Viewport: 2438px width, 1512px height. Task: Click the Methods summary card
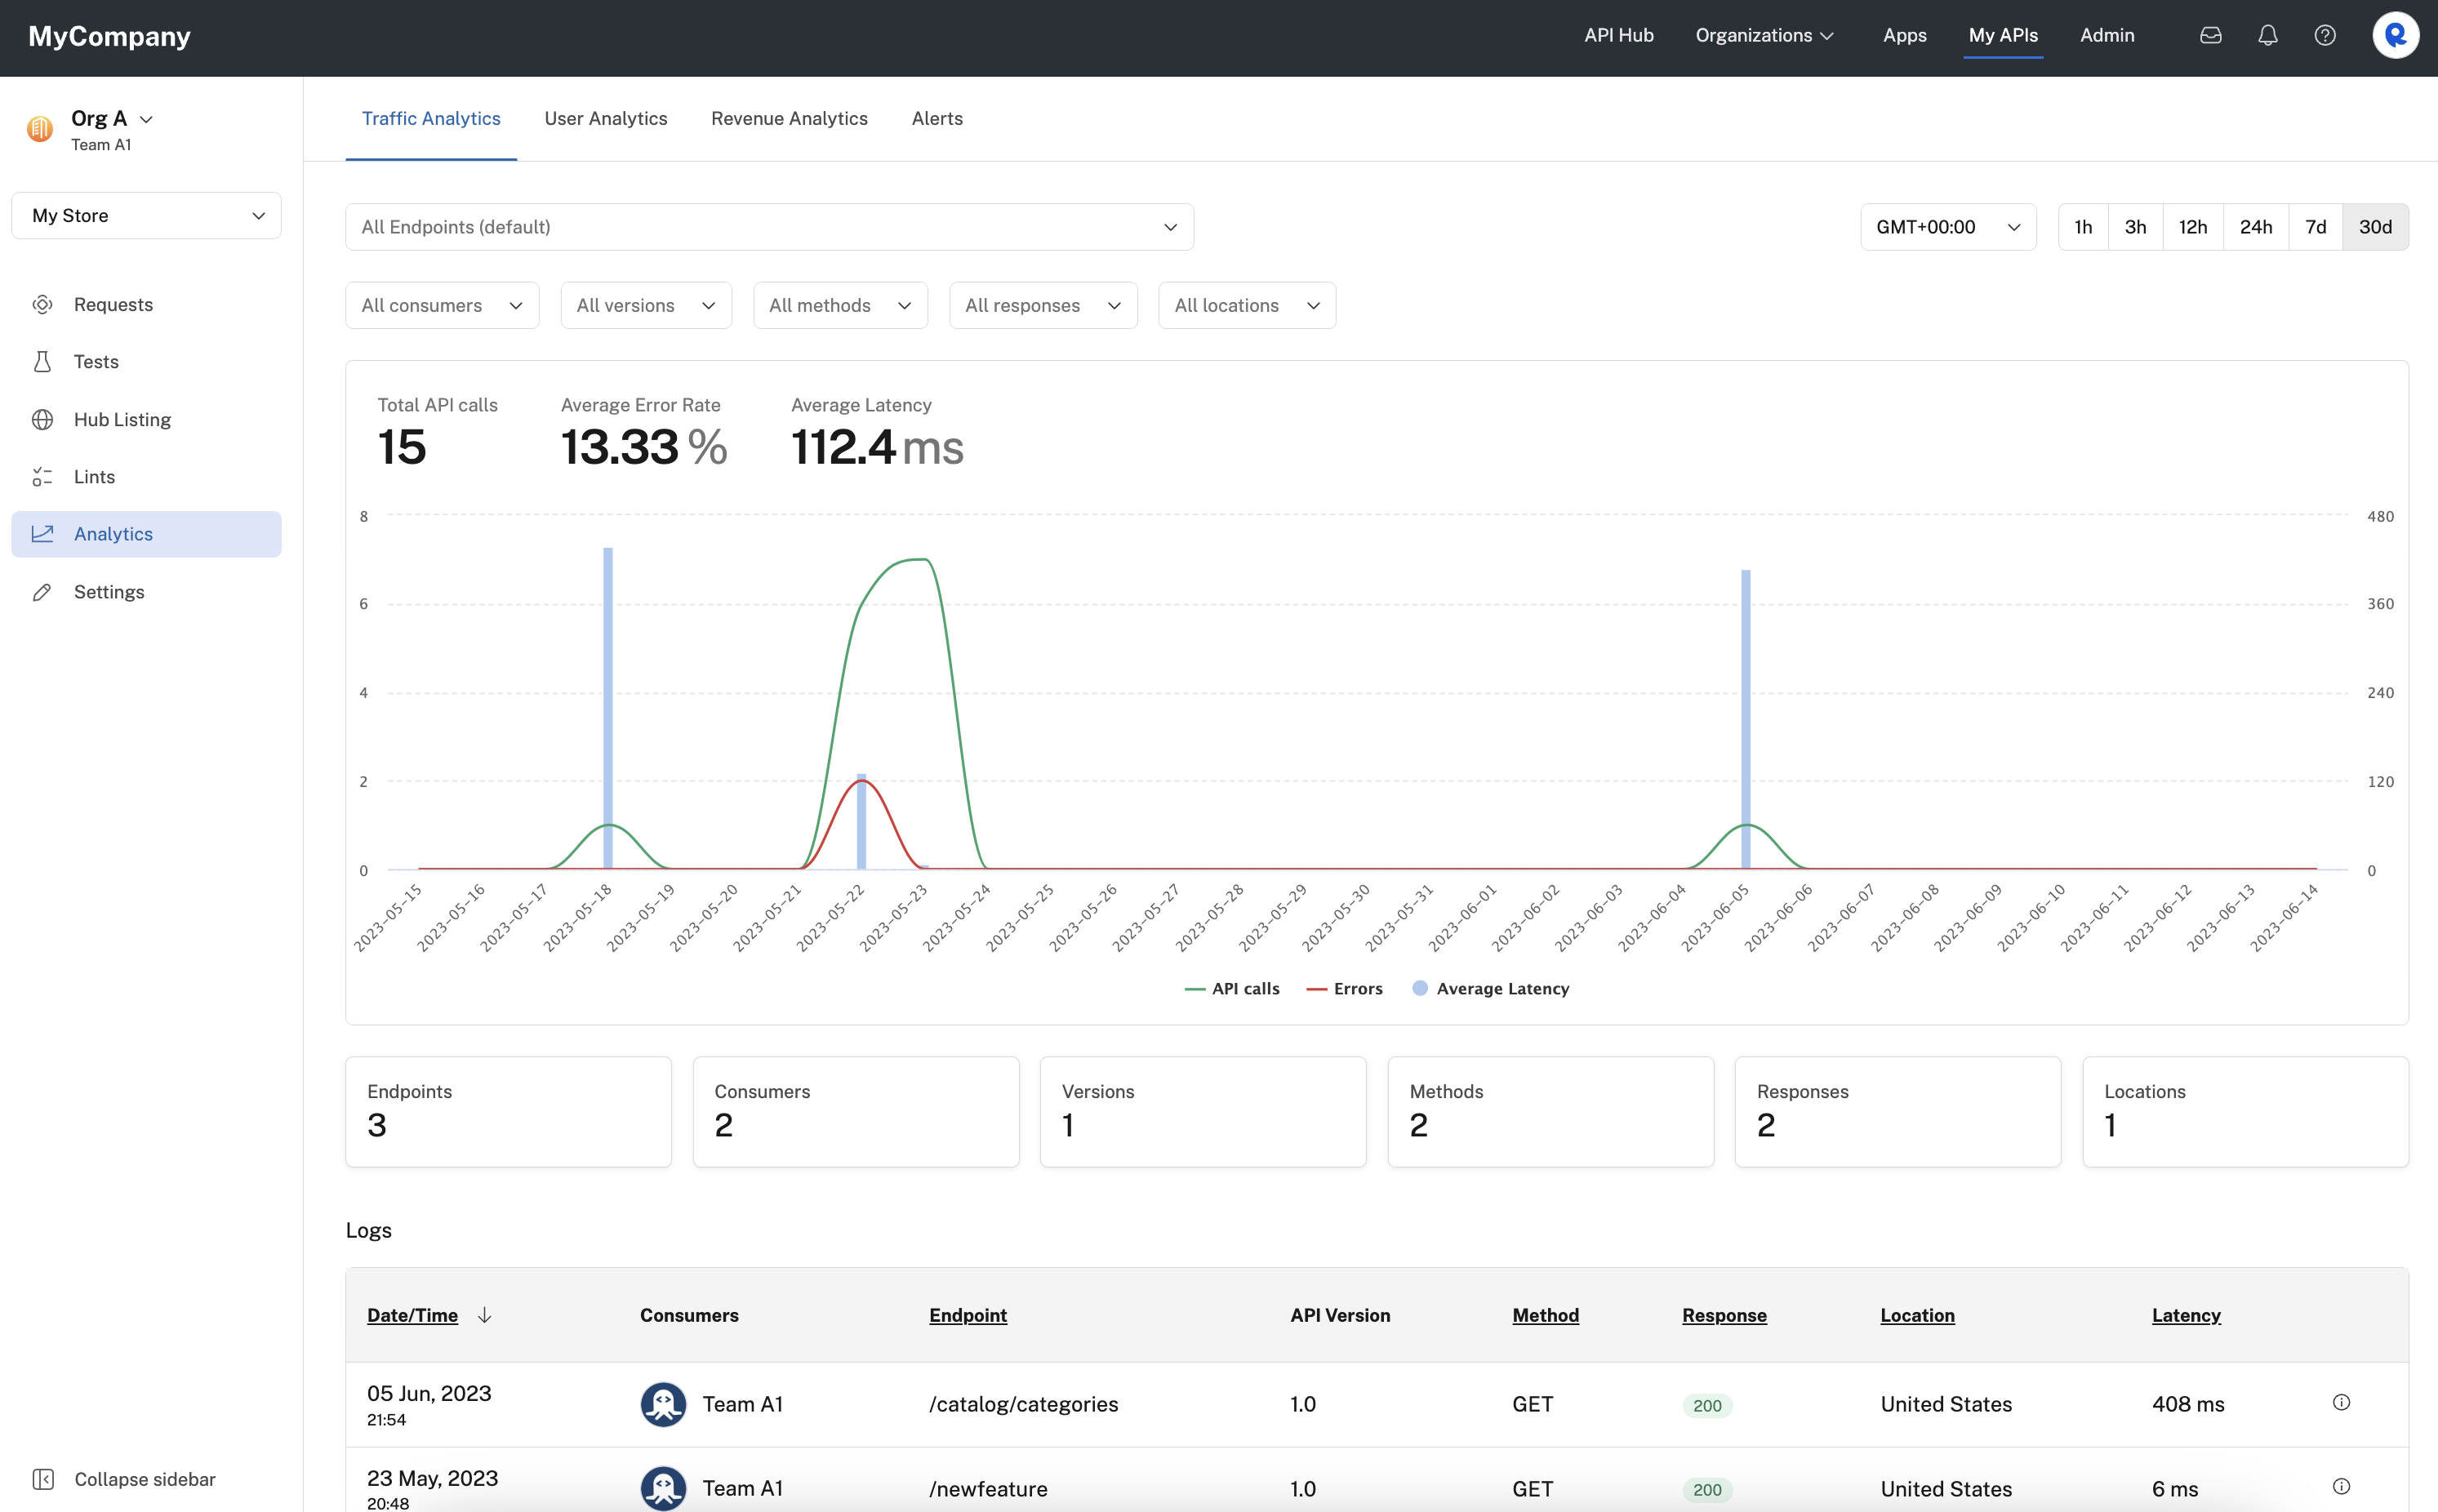click(1550, 1111)
